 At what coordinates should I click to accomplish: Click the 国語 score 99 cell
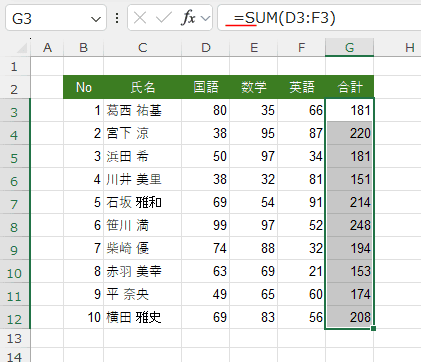206,225
